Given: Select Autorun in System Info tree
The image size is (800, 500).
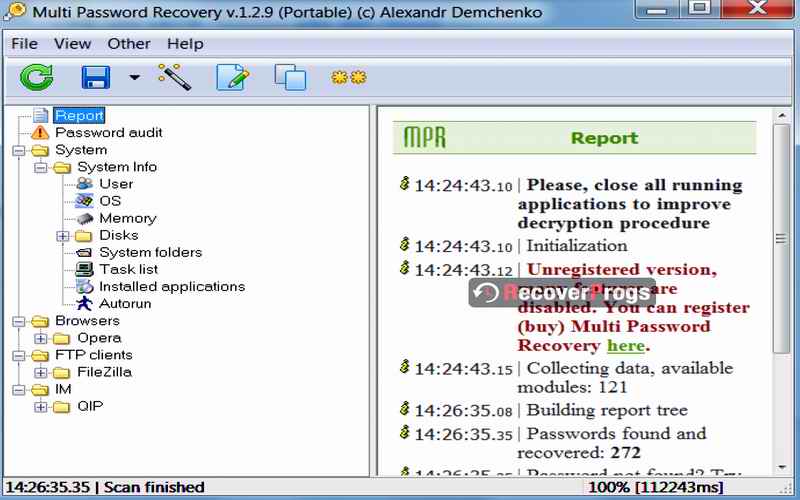Looking at the screenshot, I should 124,303.
